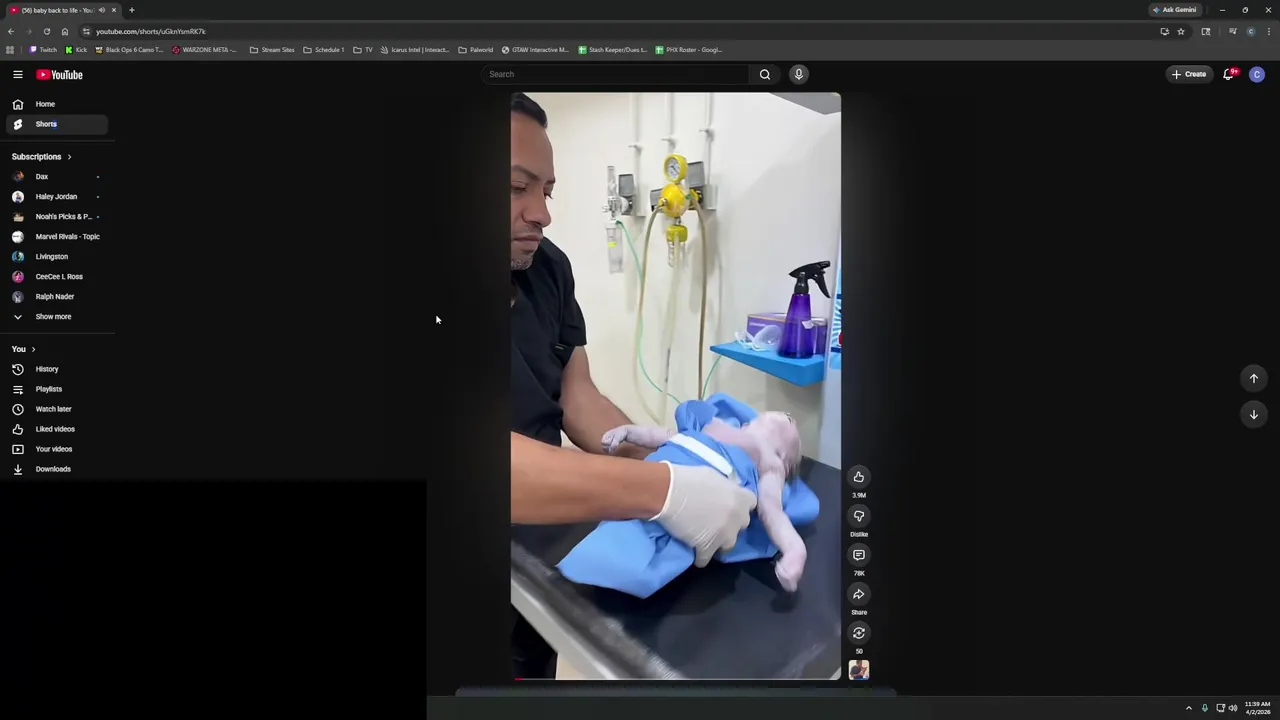Click the Ask Gemini button
This screenshot has width=1280, height=720.
(x=1174, y=10)
